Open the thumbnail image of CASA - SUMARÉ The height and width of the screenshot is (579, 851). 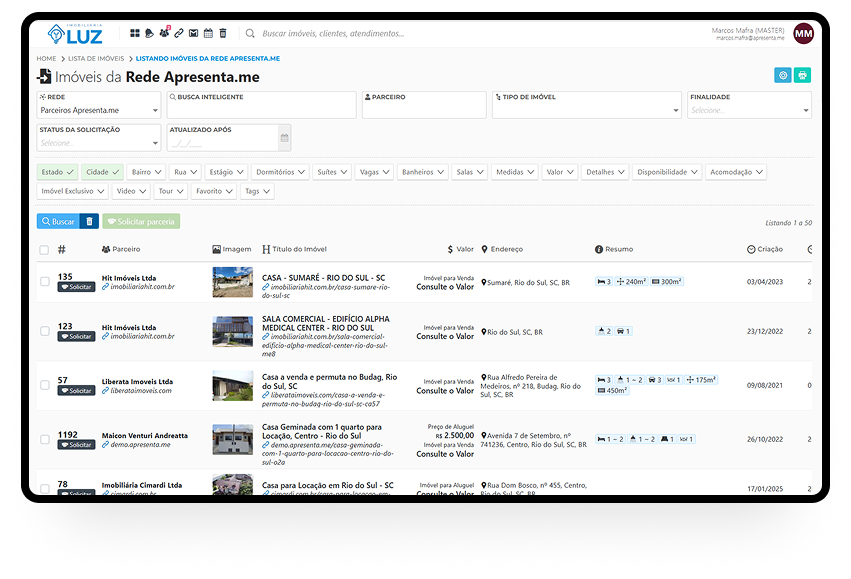[233, 282]
